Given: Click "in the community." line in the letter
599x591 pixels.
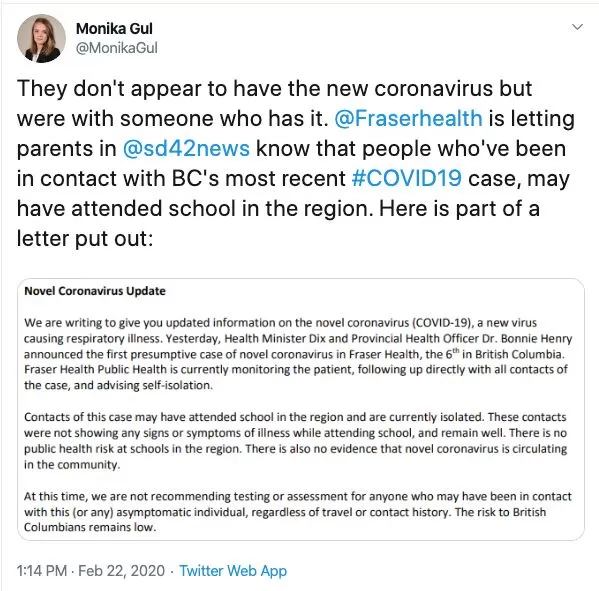Looking at the screenshot, I should coord(72,465).
